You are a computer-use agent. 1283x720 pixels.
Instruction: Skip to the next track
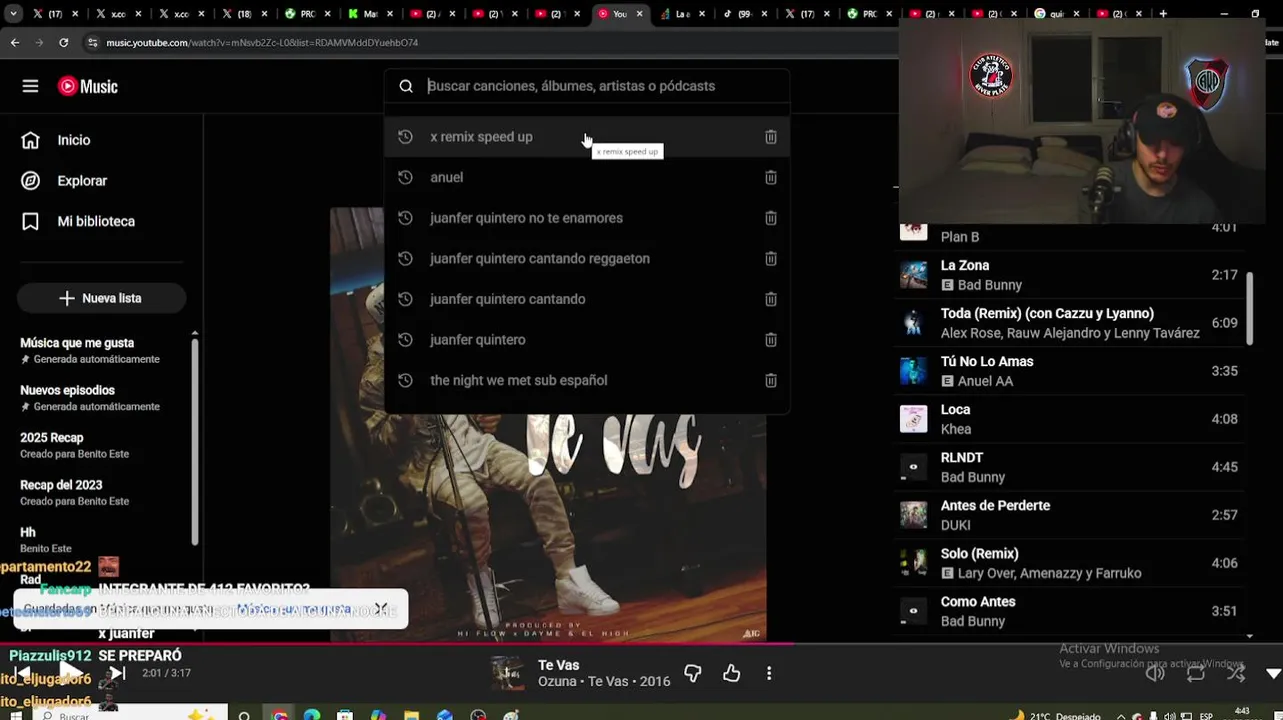pyautogui.click(x=116, y=673)
